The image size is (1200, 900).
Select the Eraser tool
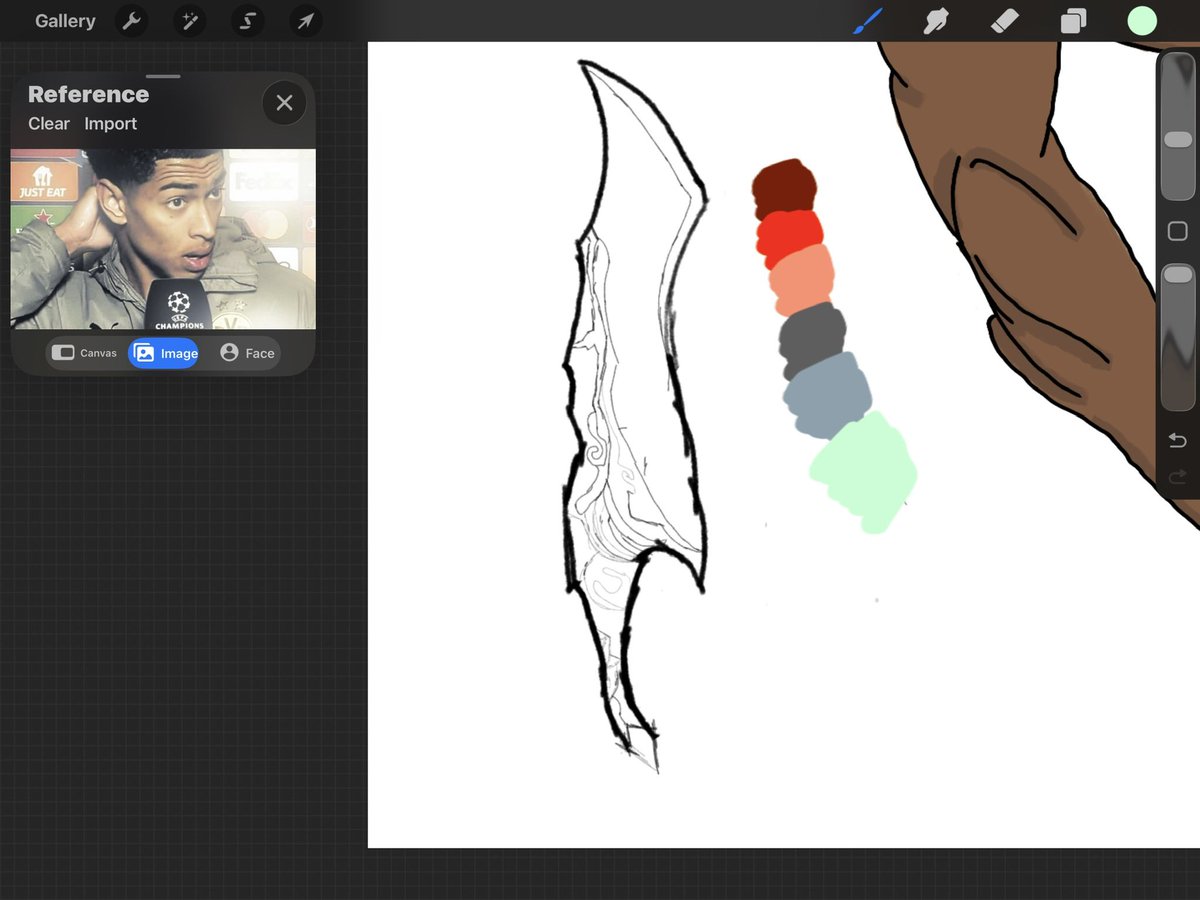tap(1004, 21)
